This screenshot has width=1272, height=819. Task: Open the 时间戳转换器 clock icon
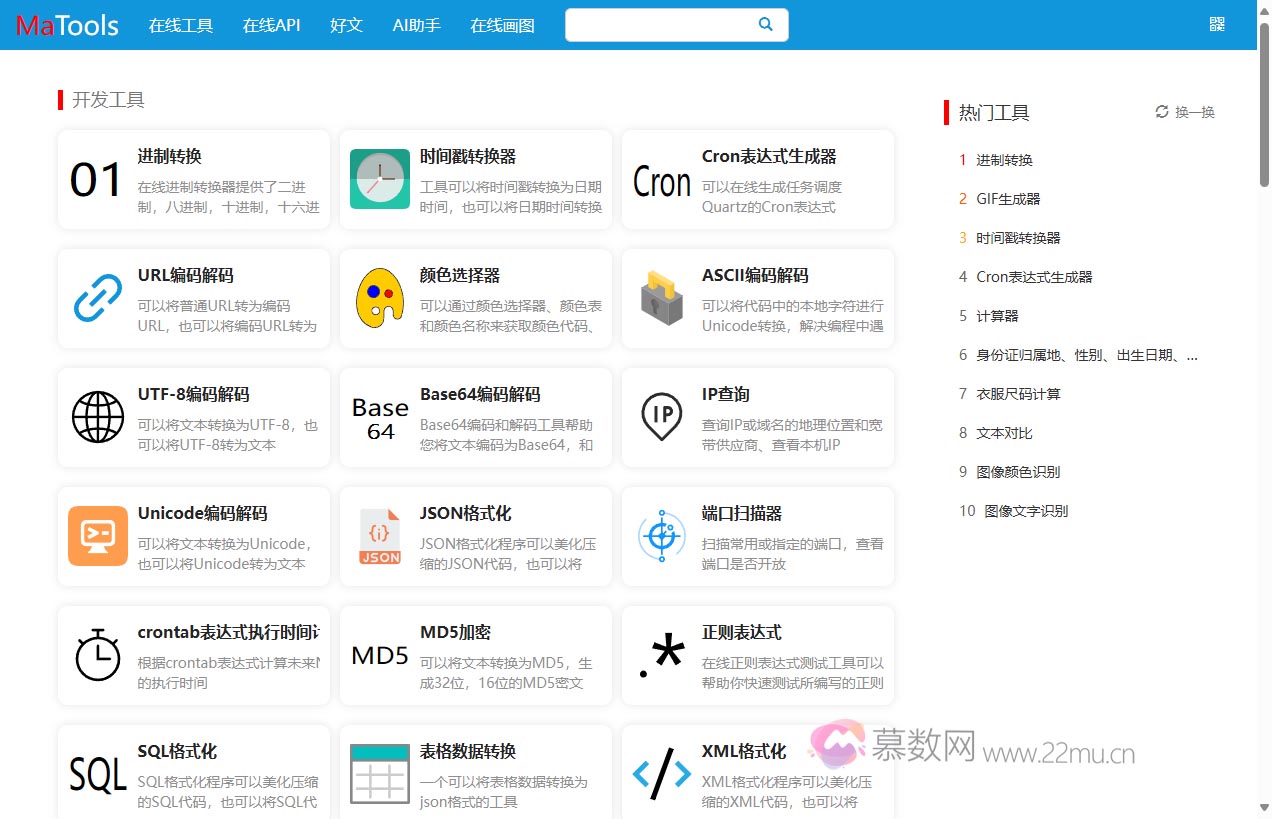coord(379,179)
